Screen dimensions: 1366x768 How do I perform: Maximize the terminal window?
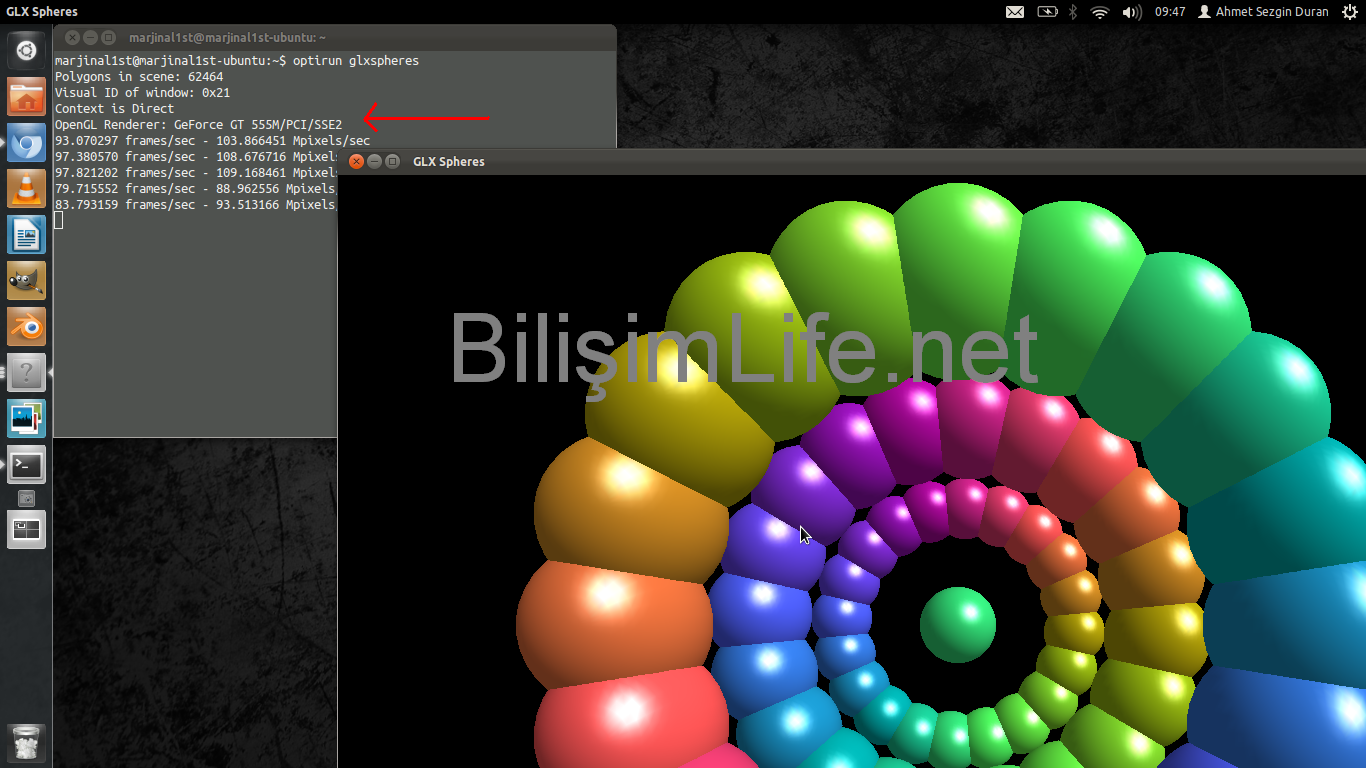pyautogui.click(x=109, y=37)
